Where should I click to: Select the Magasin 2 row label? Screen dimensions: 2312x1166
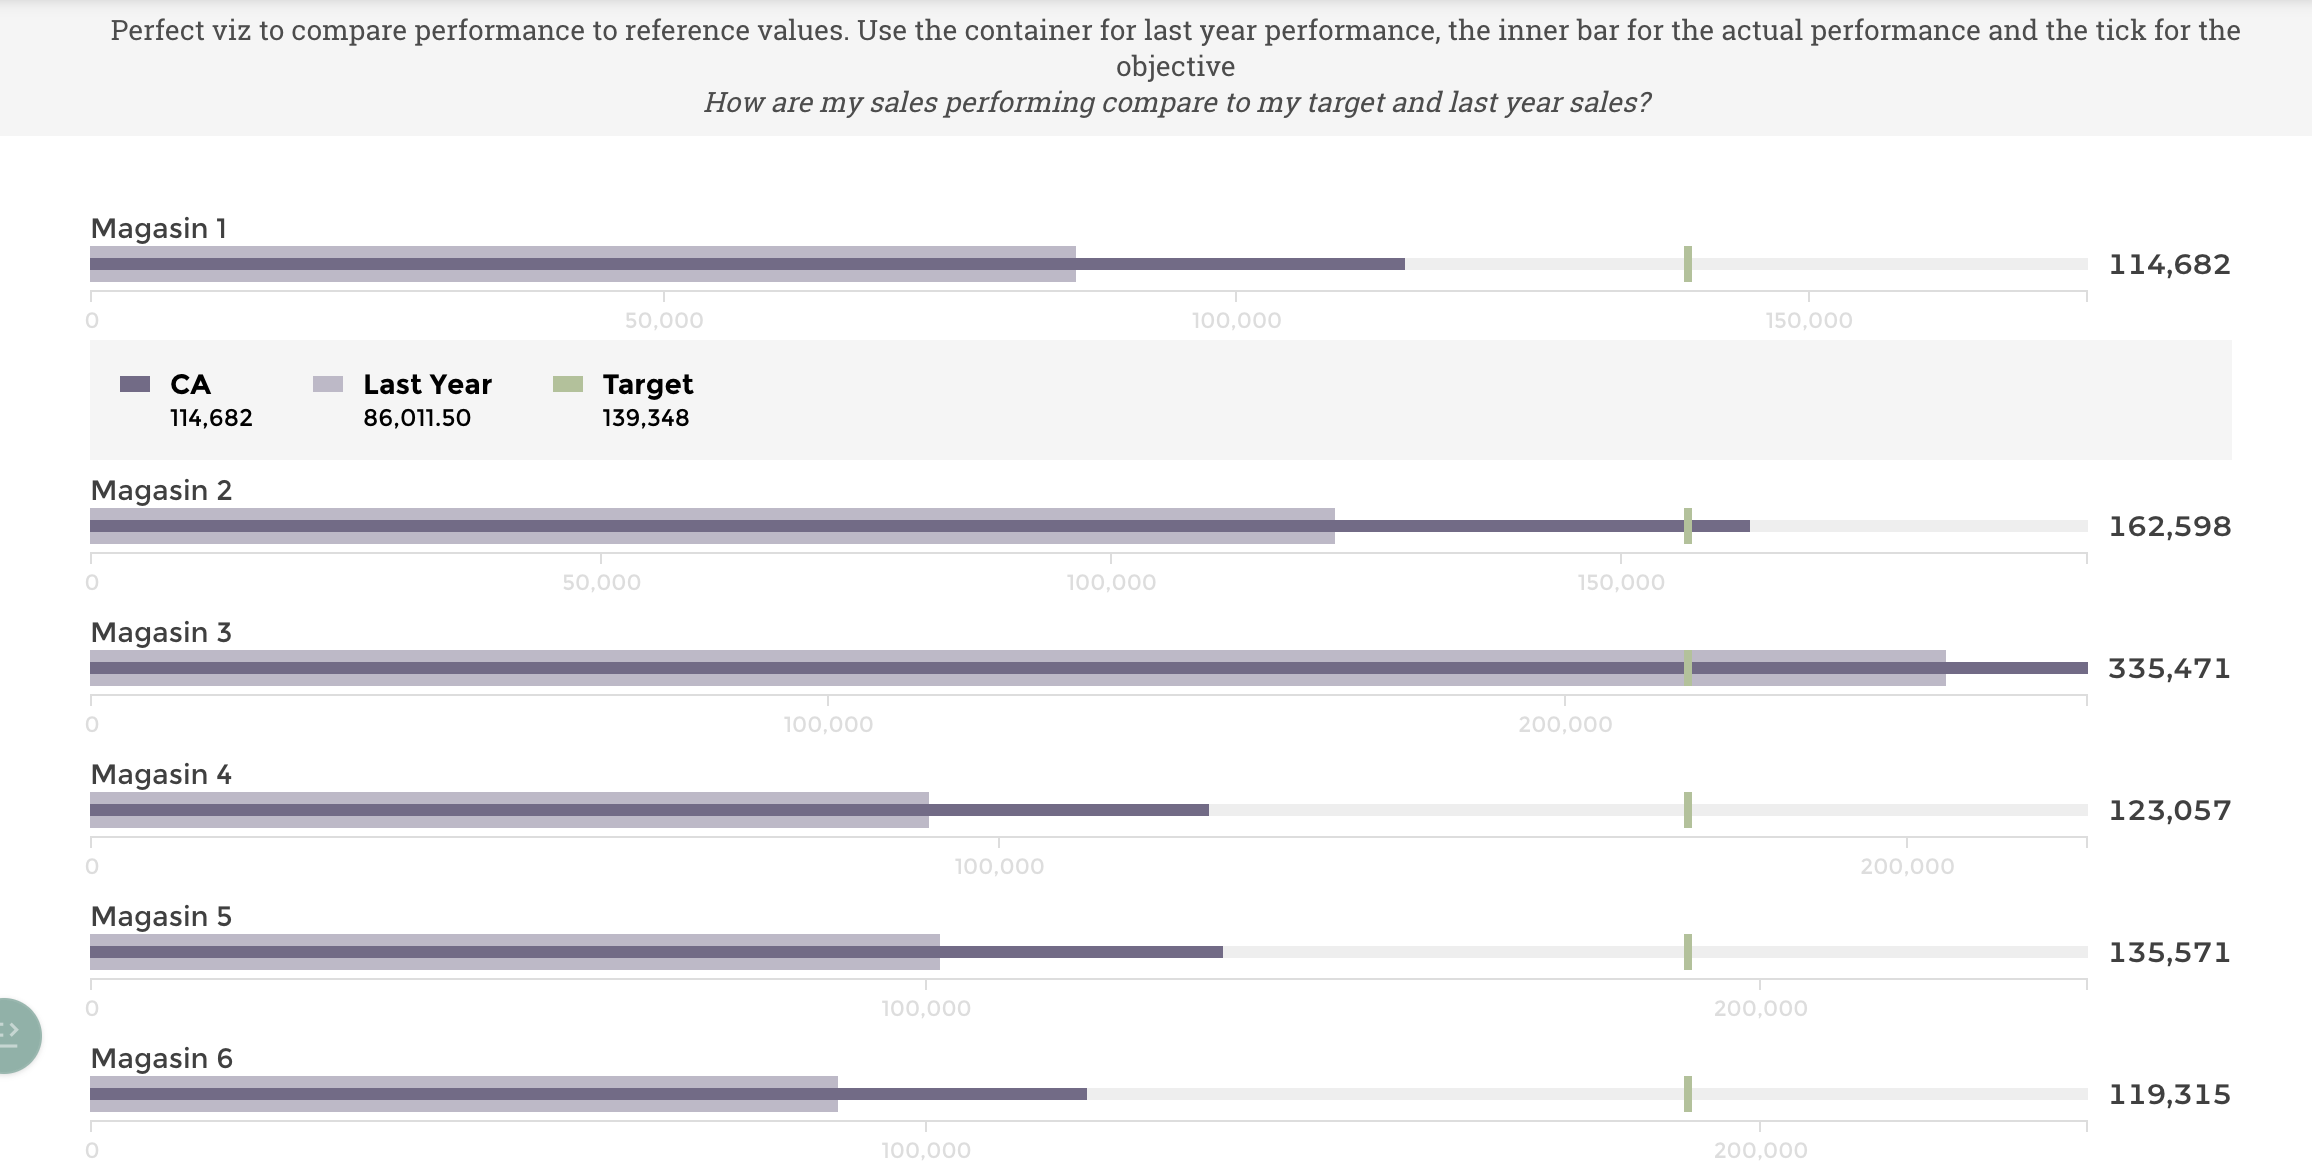point(161,491)
